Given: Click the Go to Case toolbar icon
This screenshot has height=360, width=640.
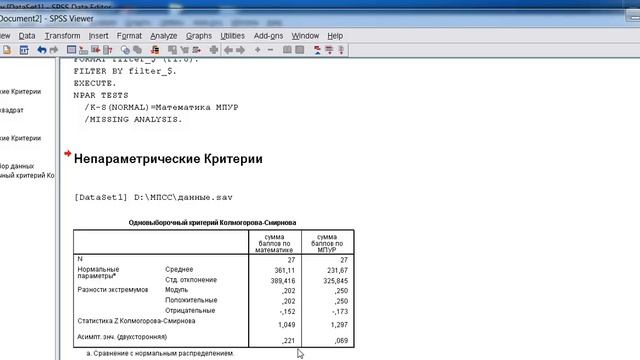Looking at the screenshot, I should point(83,50).
